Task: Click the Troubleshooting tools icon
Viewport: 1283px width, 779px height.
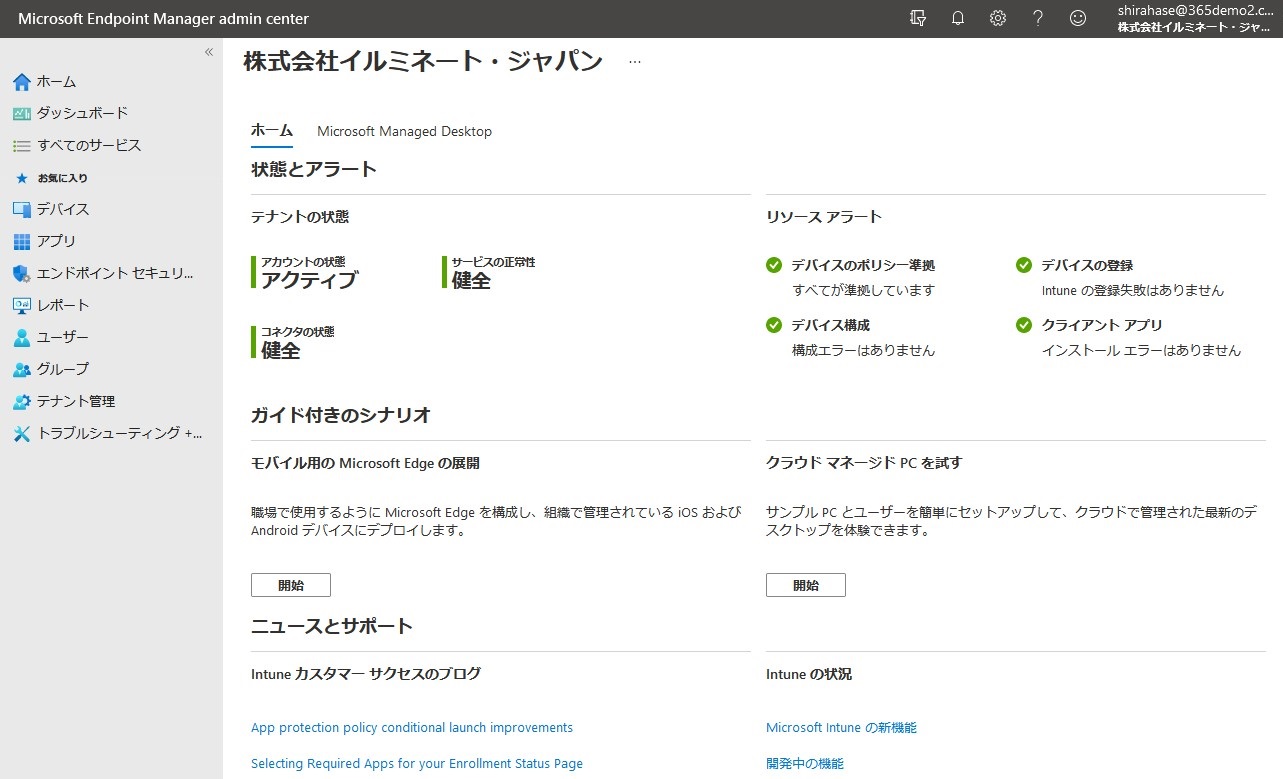Action: (x=22, y=434)
